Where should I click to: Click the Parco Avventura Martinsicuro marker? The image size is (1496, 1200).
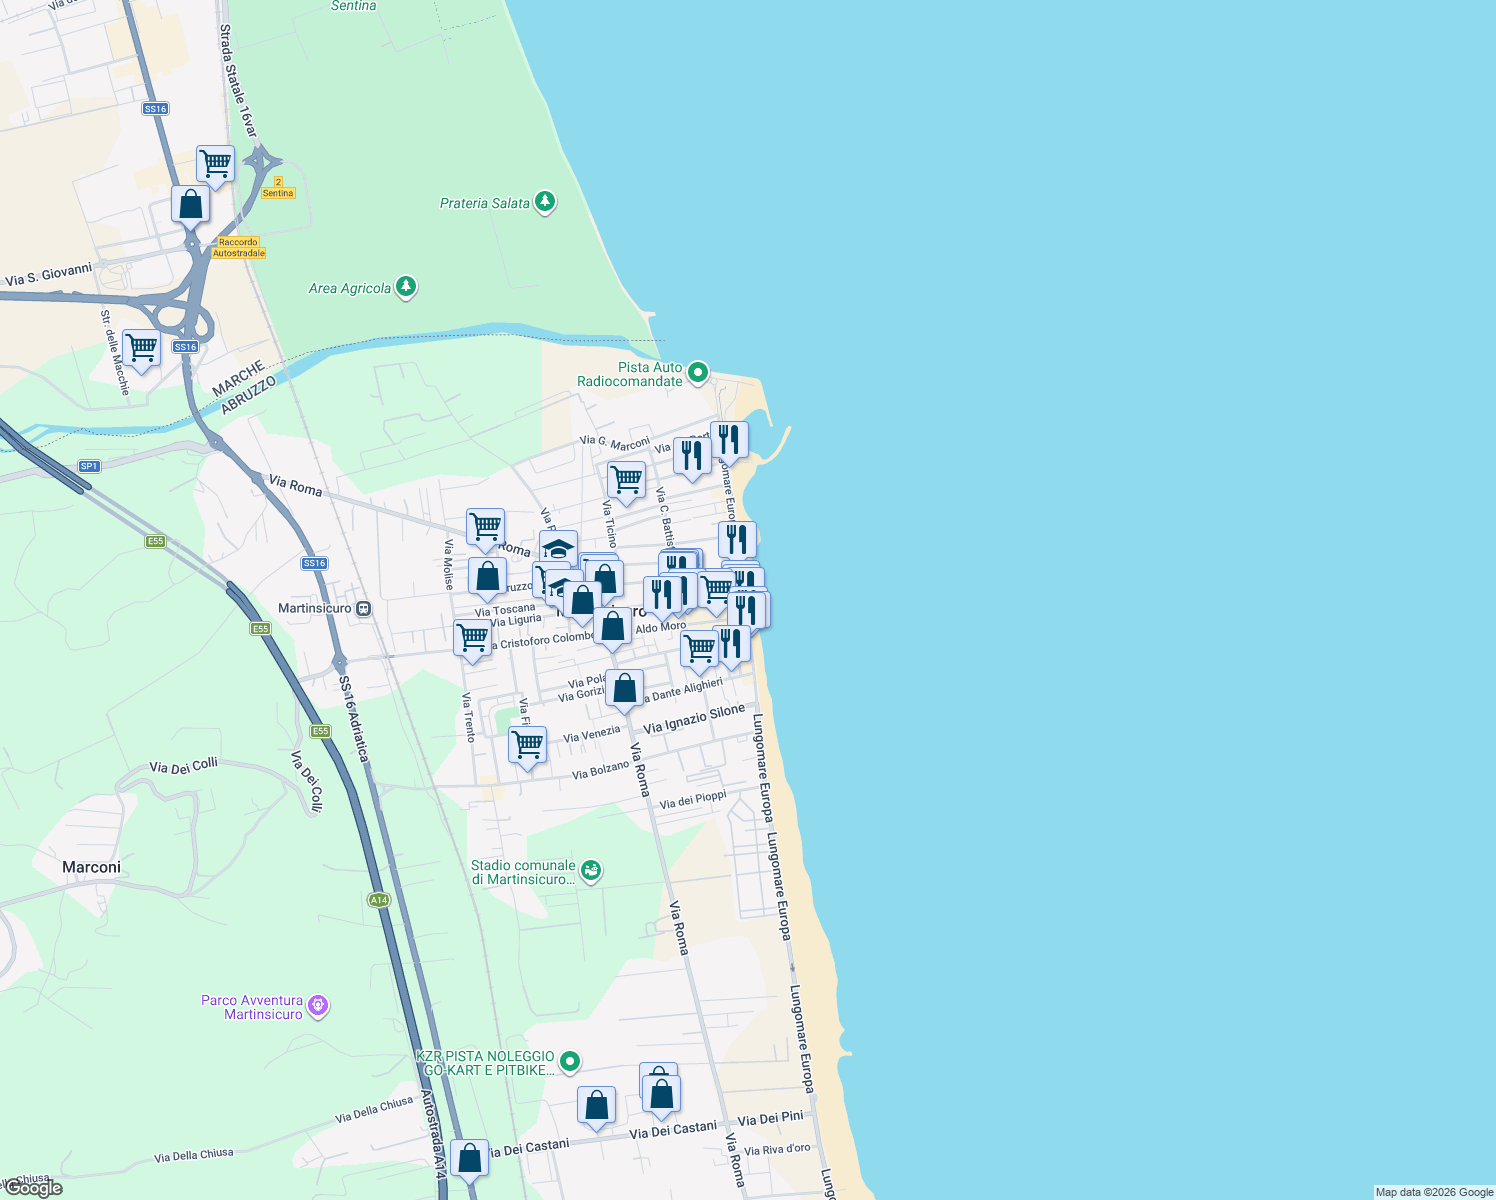coord(317,1006)
